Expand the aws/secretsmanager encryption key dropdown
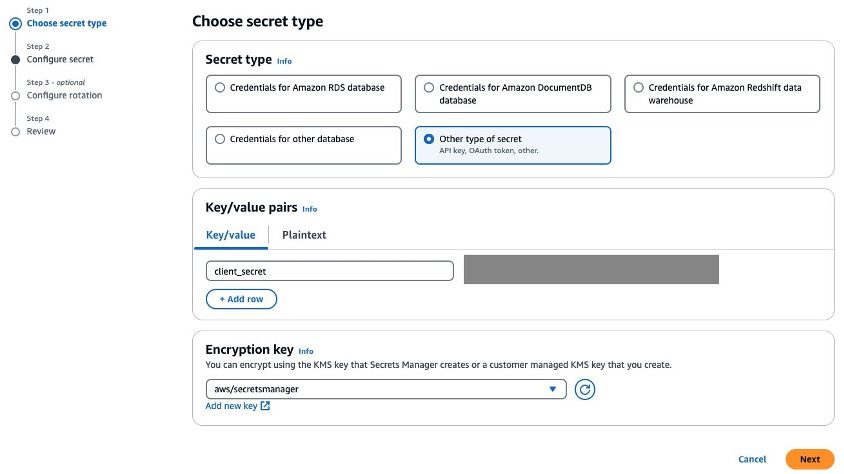This screenshot has width=844, height=474. coord(386,389)
